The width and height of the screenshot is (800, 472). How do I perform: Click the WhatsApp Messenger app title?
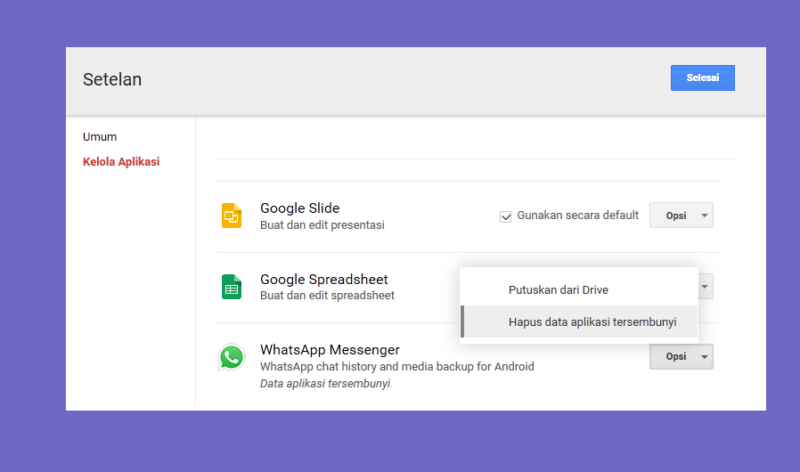[330, 350]
